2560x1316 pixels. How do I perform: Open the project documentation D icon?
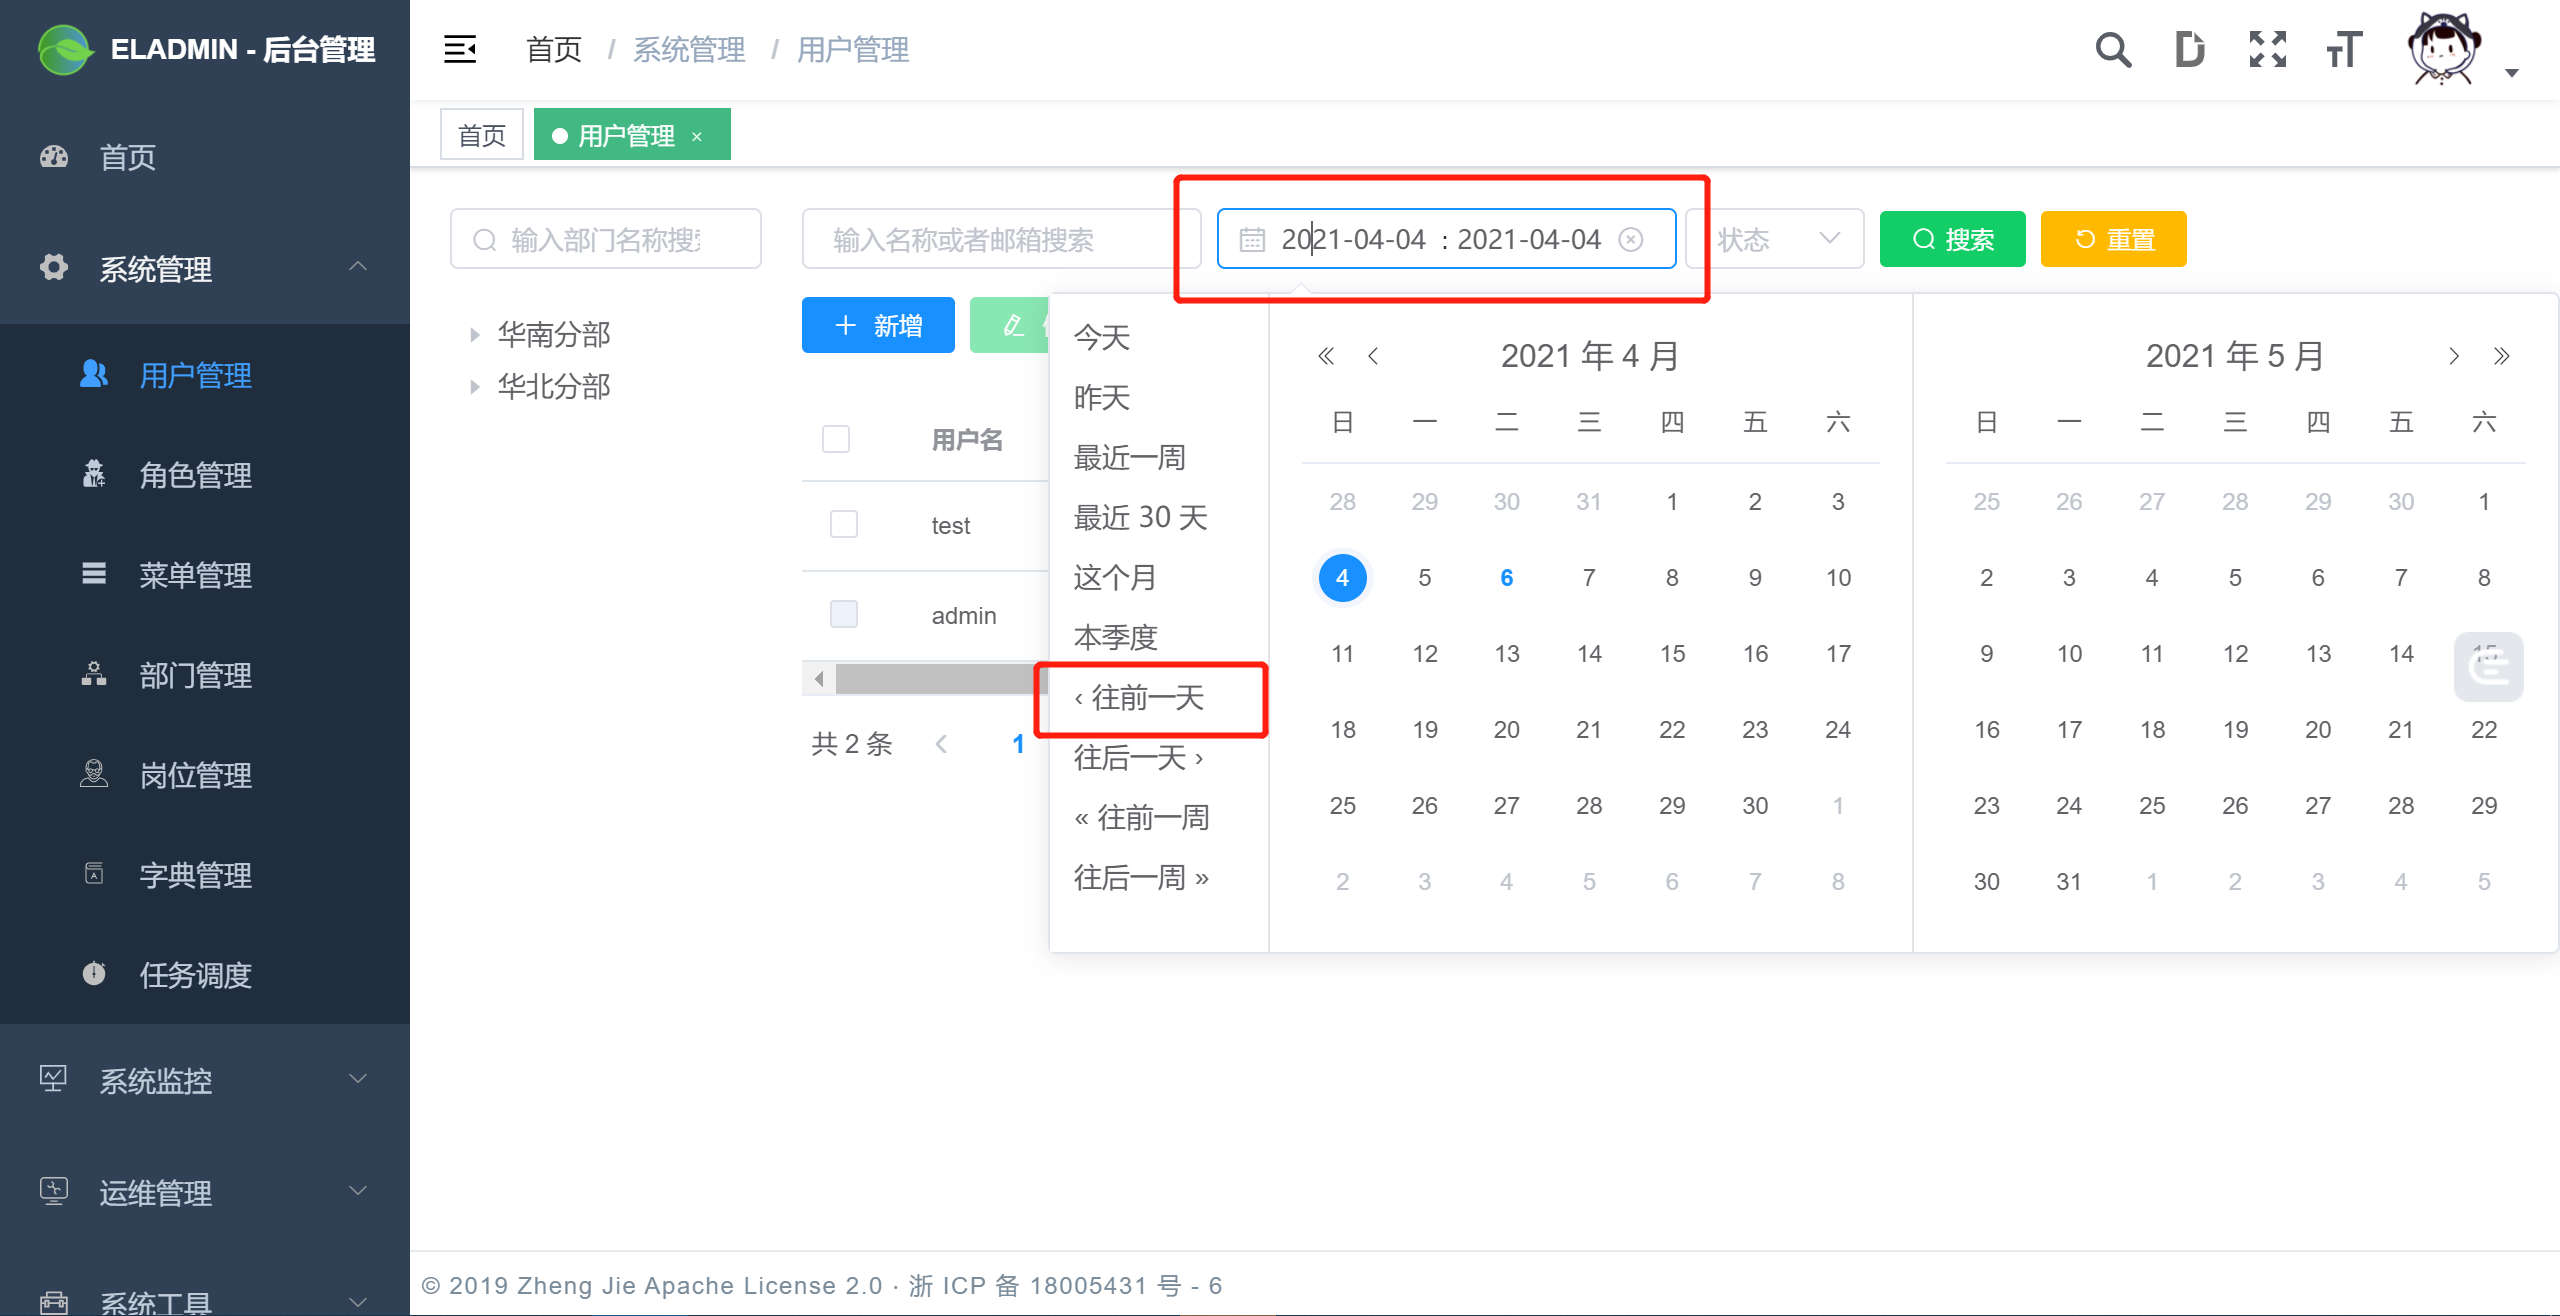pyautogui.click(x=2190, y=49)
